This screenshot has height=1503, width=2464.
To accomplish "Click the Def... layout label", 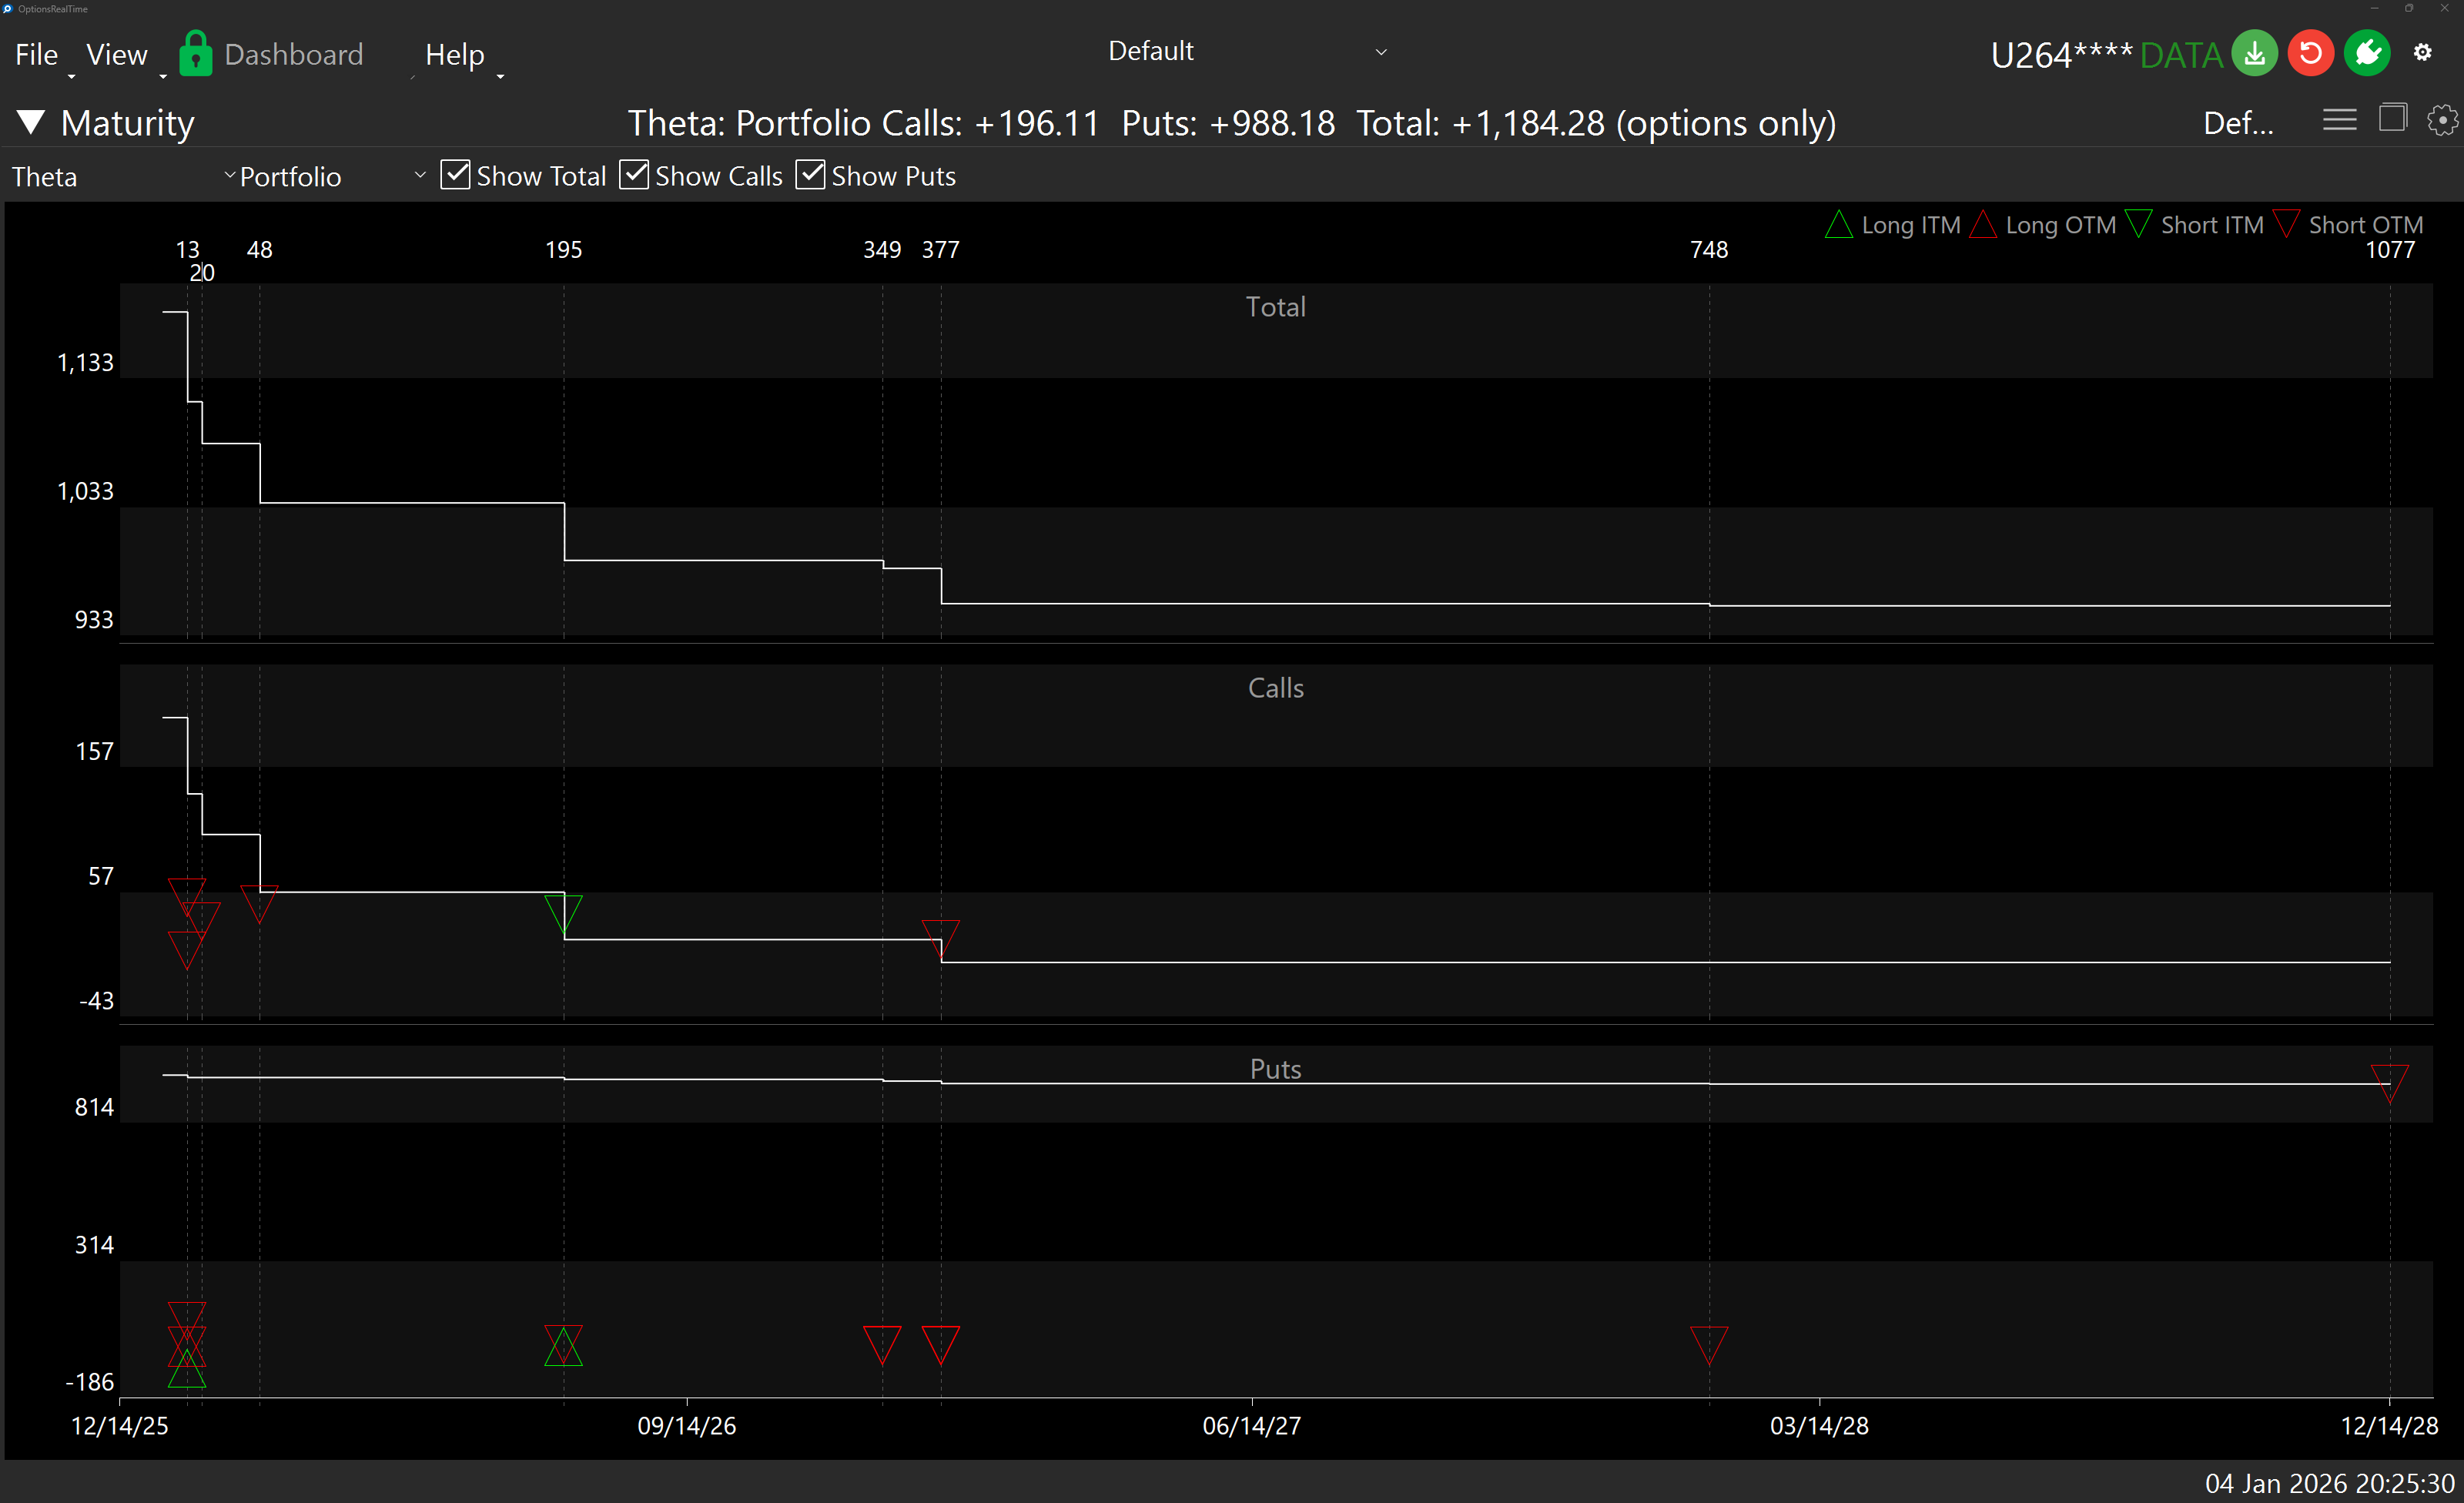I will point(2238,123).
